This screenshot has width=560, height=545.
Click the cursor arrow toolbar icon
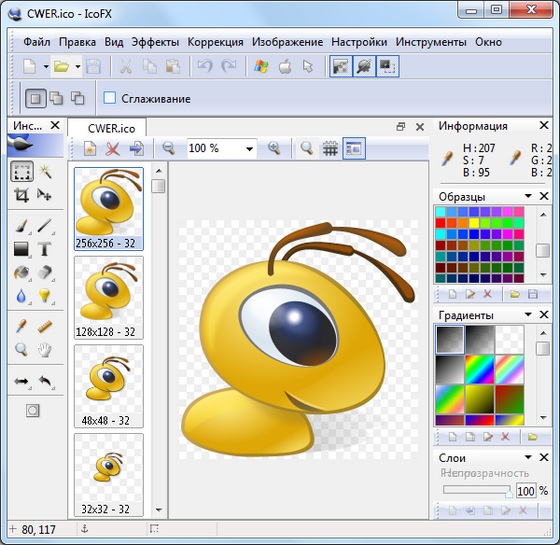(308, 66)
